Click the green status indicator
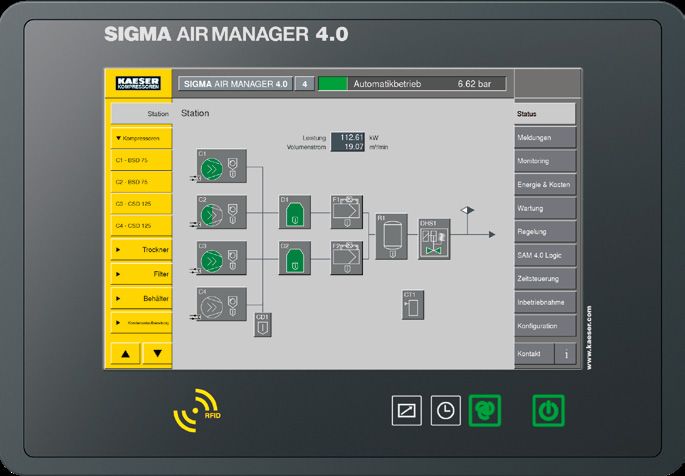 point(333,84)
